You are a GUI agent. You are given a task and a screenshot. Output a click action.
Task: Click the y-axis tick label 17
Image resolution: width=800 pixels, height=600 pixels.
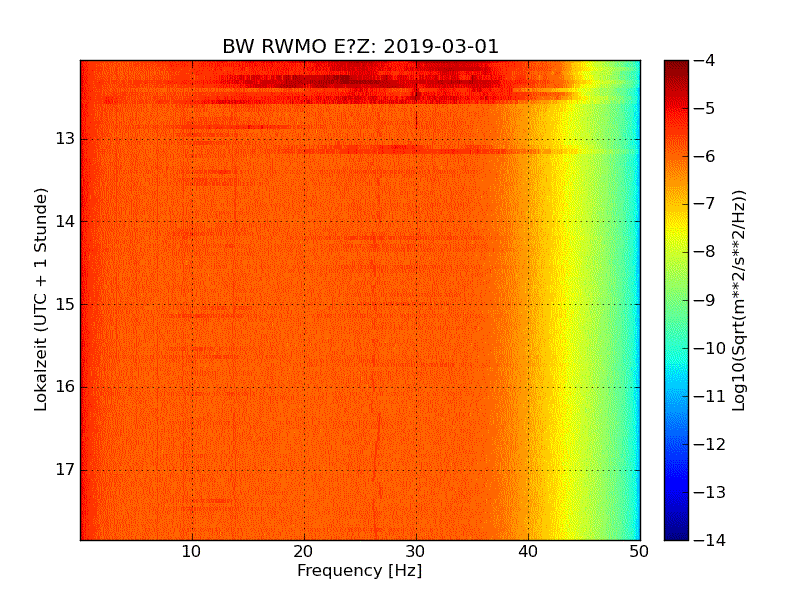(65, 469)
